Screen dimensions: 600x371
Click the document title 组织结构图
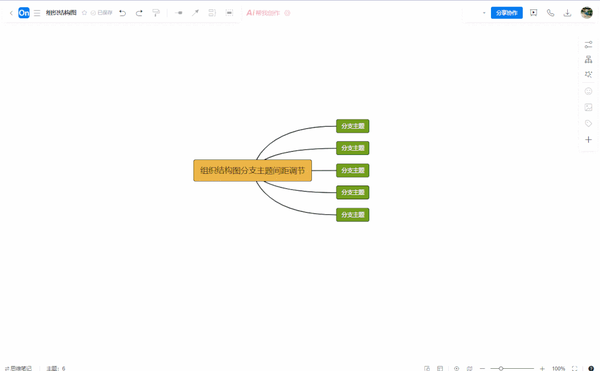pos(61,13)
